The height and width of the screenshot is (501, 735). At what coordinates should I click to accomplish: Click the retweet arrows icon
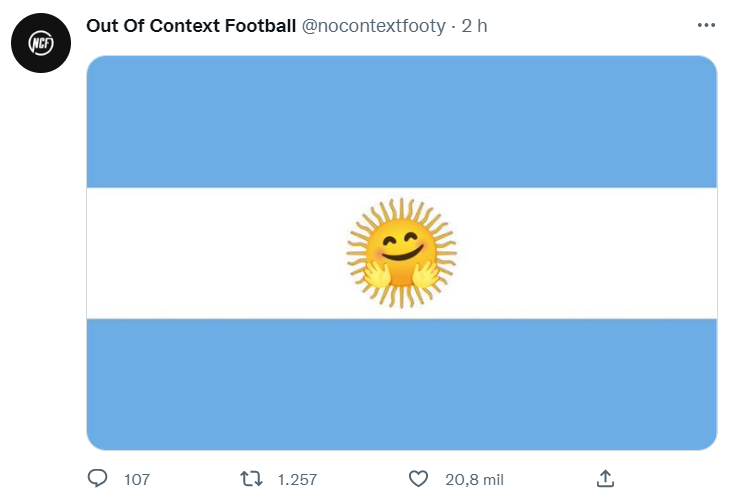click(251, 479)
